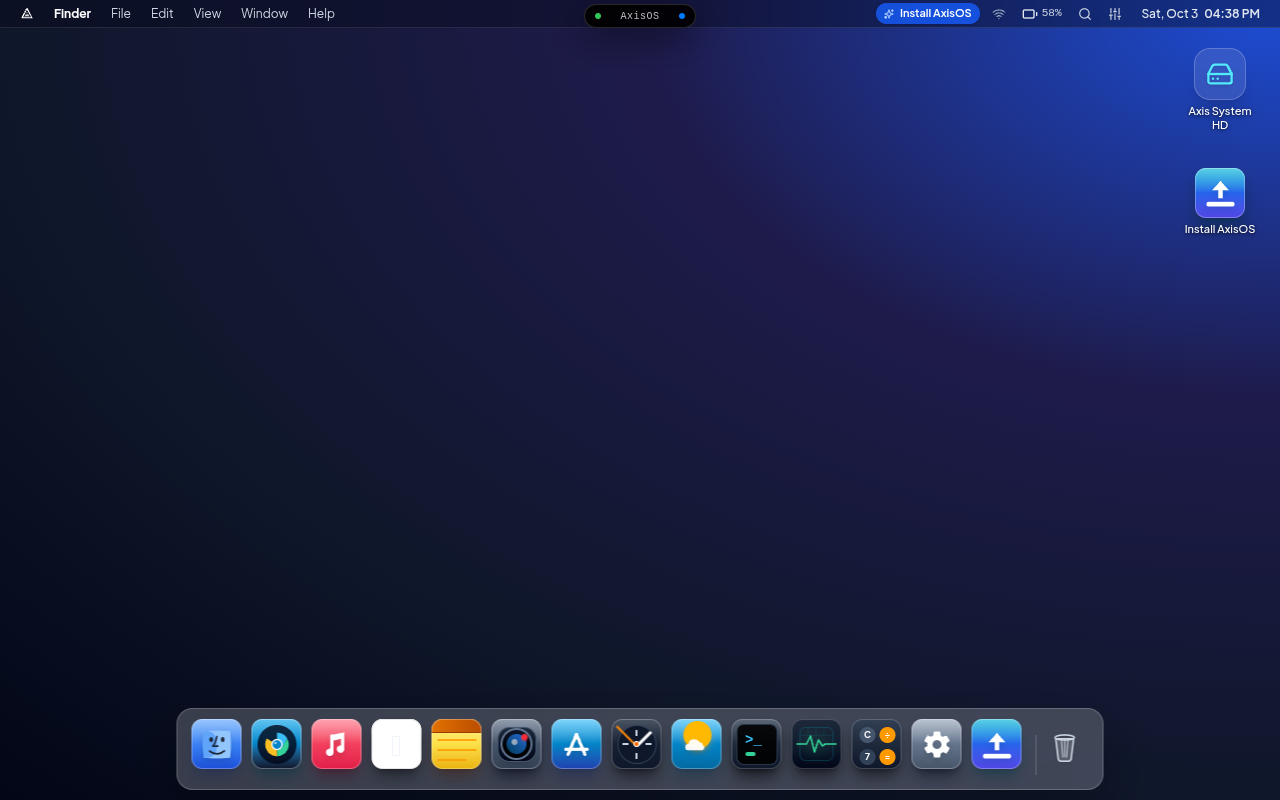Open the Finder application menu
Image resolution: width=1280 pixels, height=800 pixels.
(72, 14)
